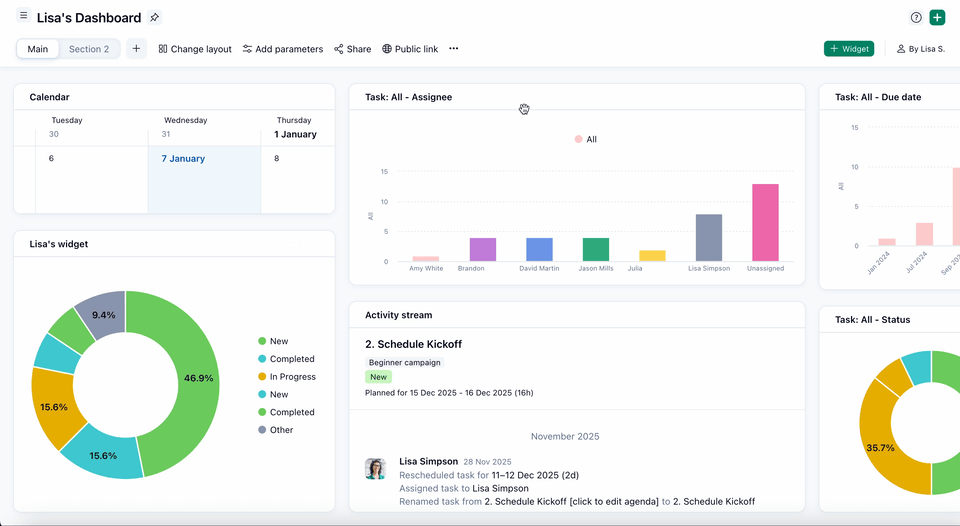Open the three-dots more options menu
Viewport: 960px width, 526px height.
pyautogui.click(x=453, y=49)
